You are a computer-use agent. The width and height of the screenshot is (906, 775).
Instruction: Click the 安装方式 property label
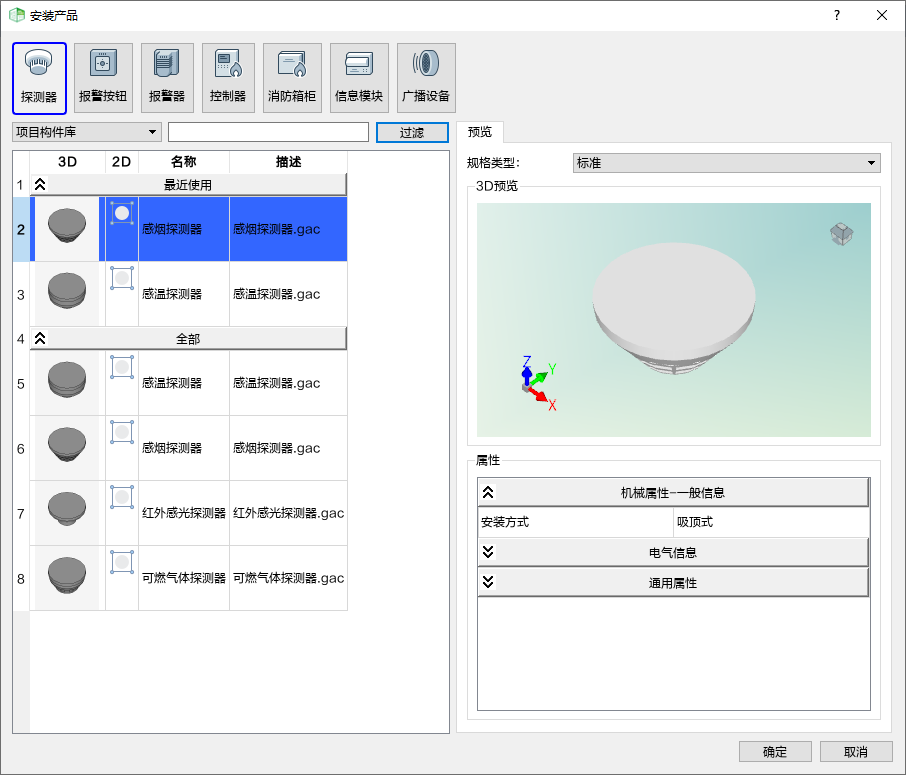coord(575,522)
